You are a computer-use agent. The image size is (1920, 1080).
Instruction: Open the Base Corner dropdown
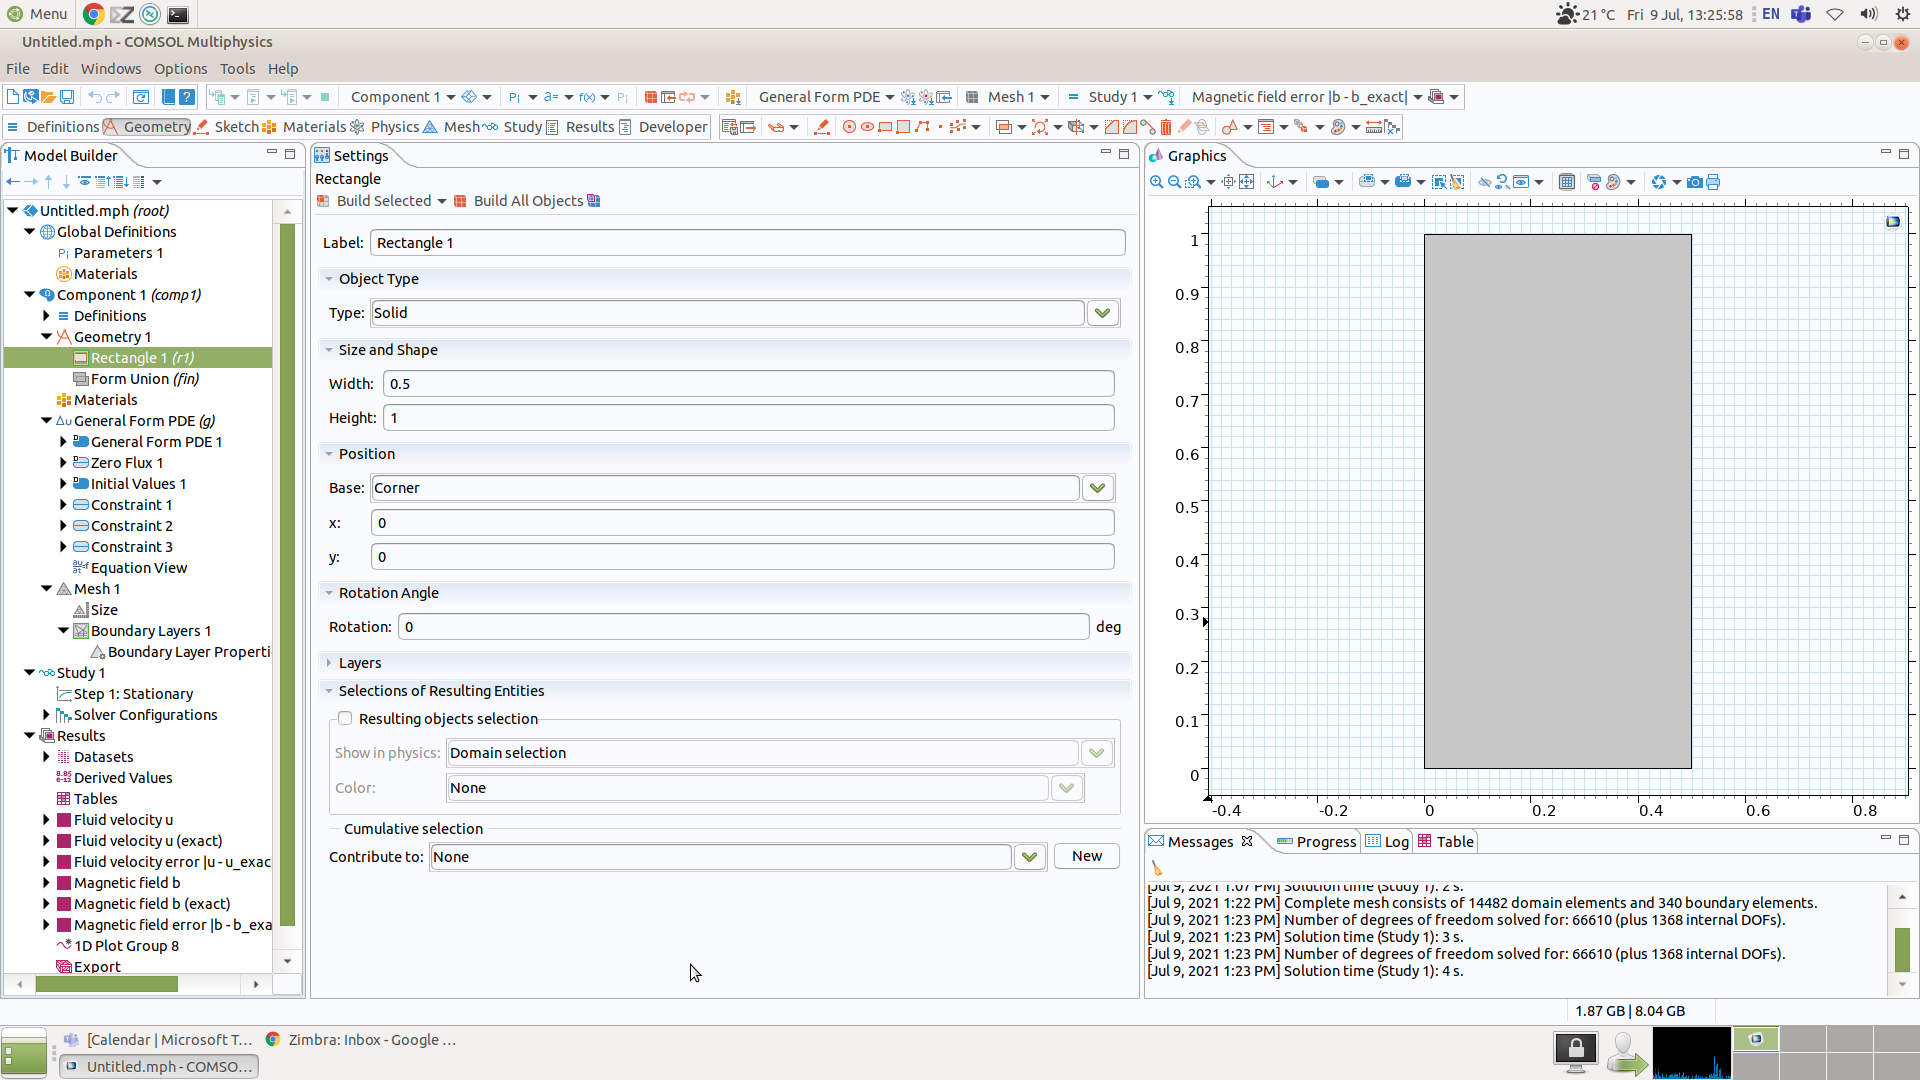tap(1097, 488)
